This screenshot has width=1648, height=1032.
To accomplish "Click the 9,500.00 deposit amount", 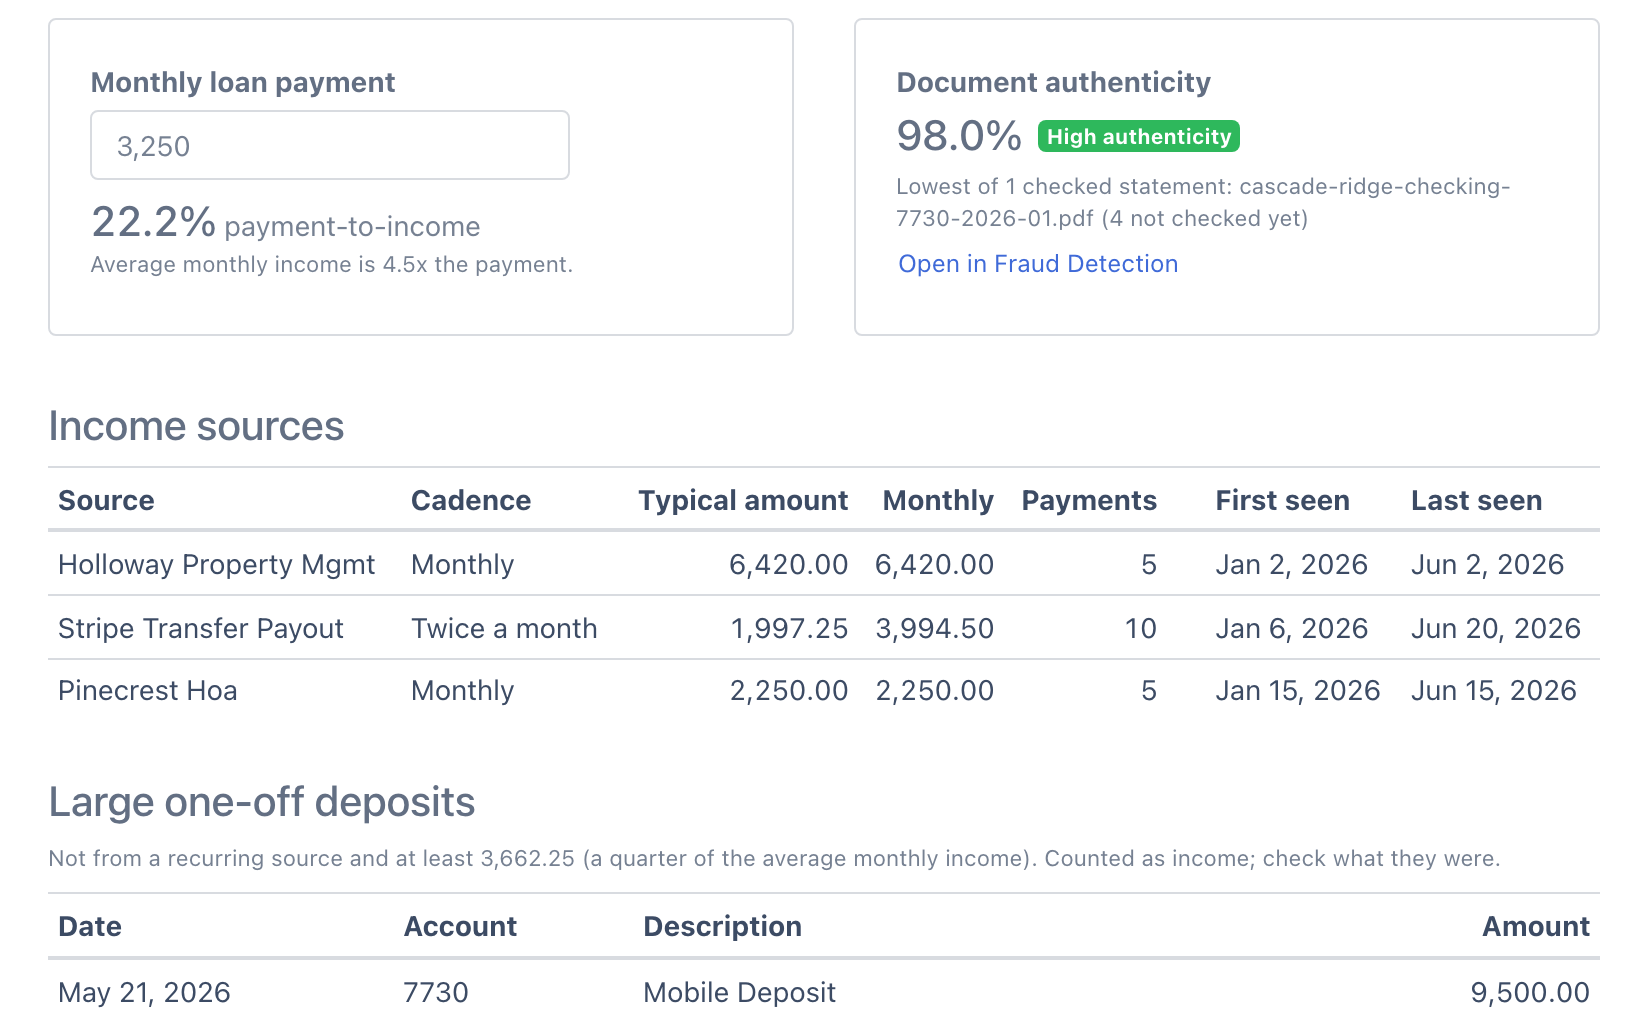I will tap(1530, 992).
